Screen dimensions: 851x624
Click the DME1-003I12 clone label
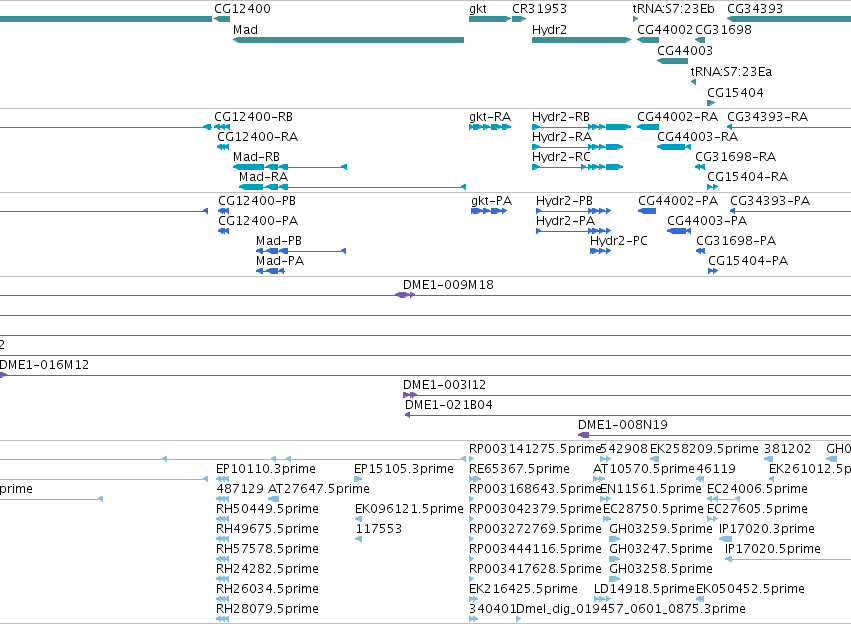444,385
